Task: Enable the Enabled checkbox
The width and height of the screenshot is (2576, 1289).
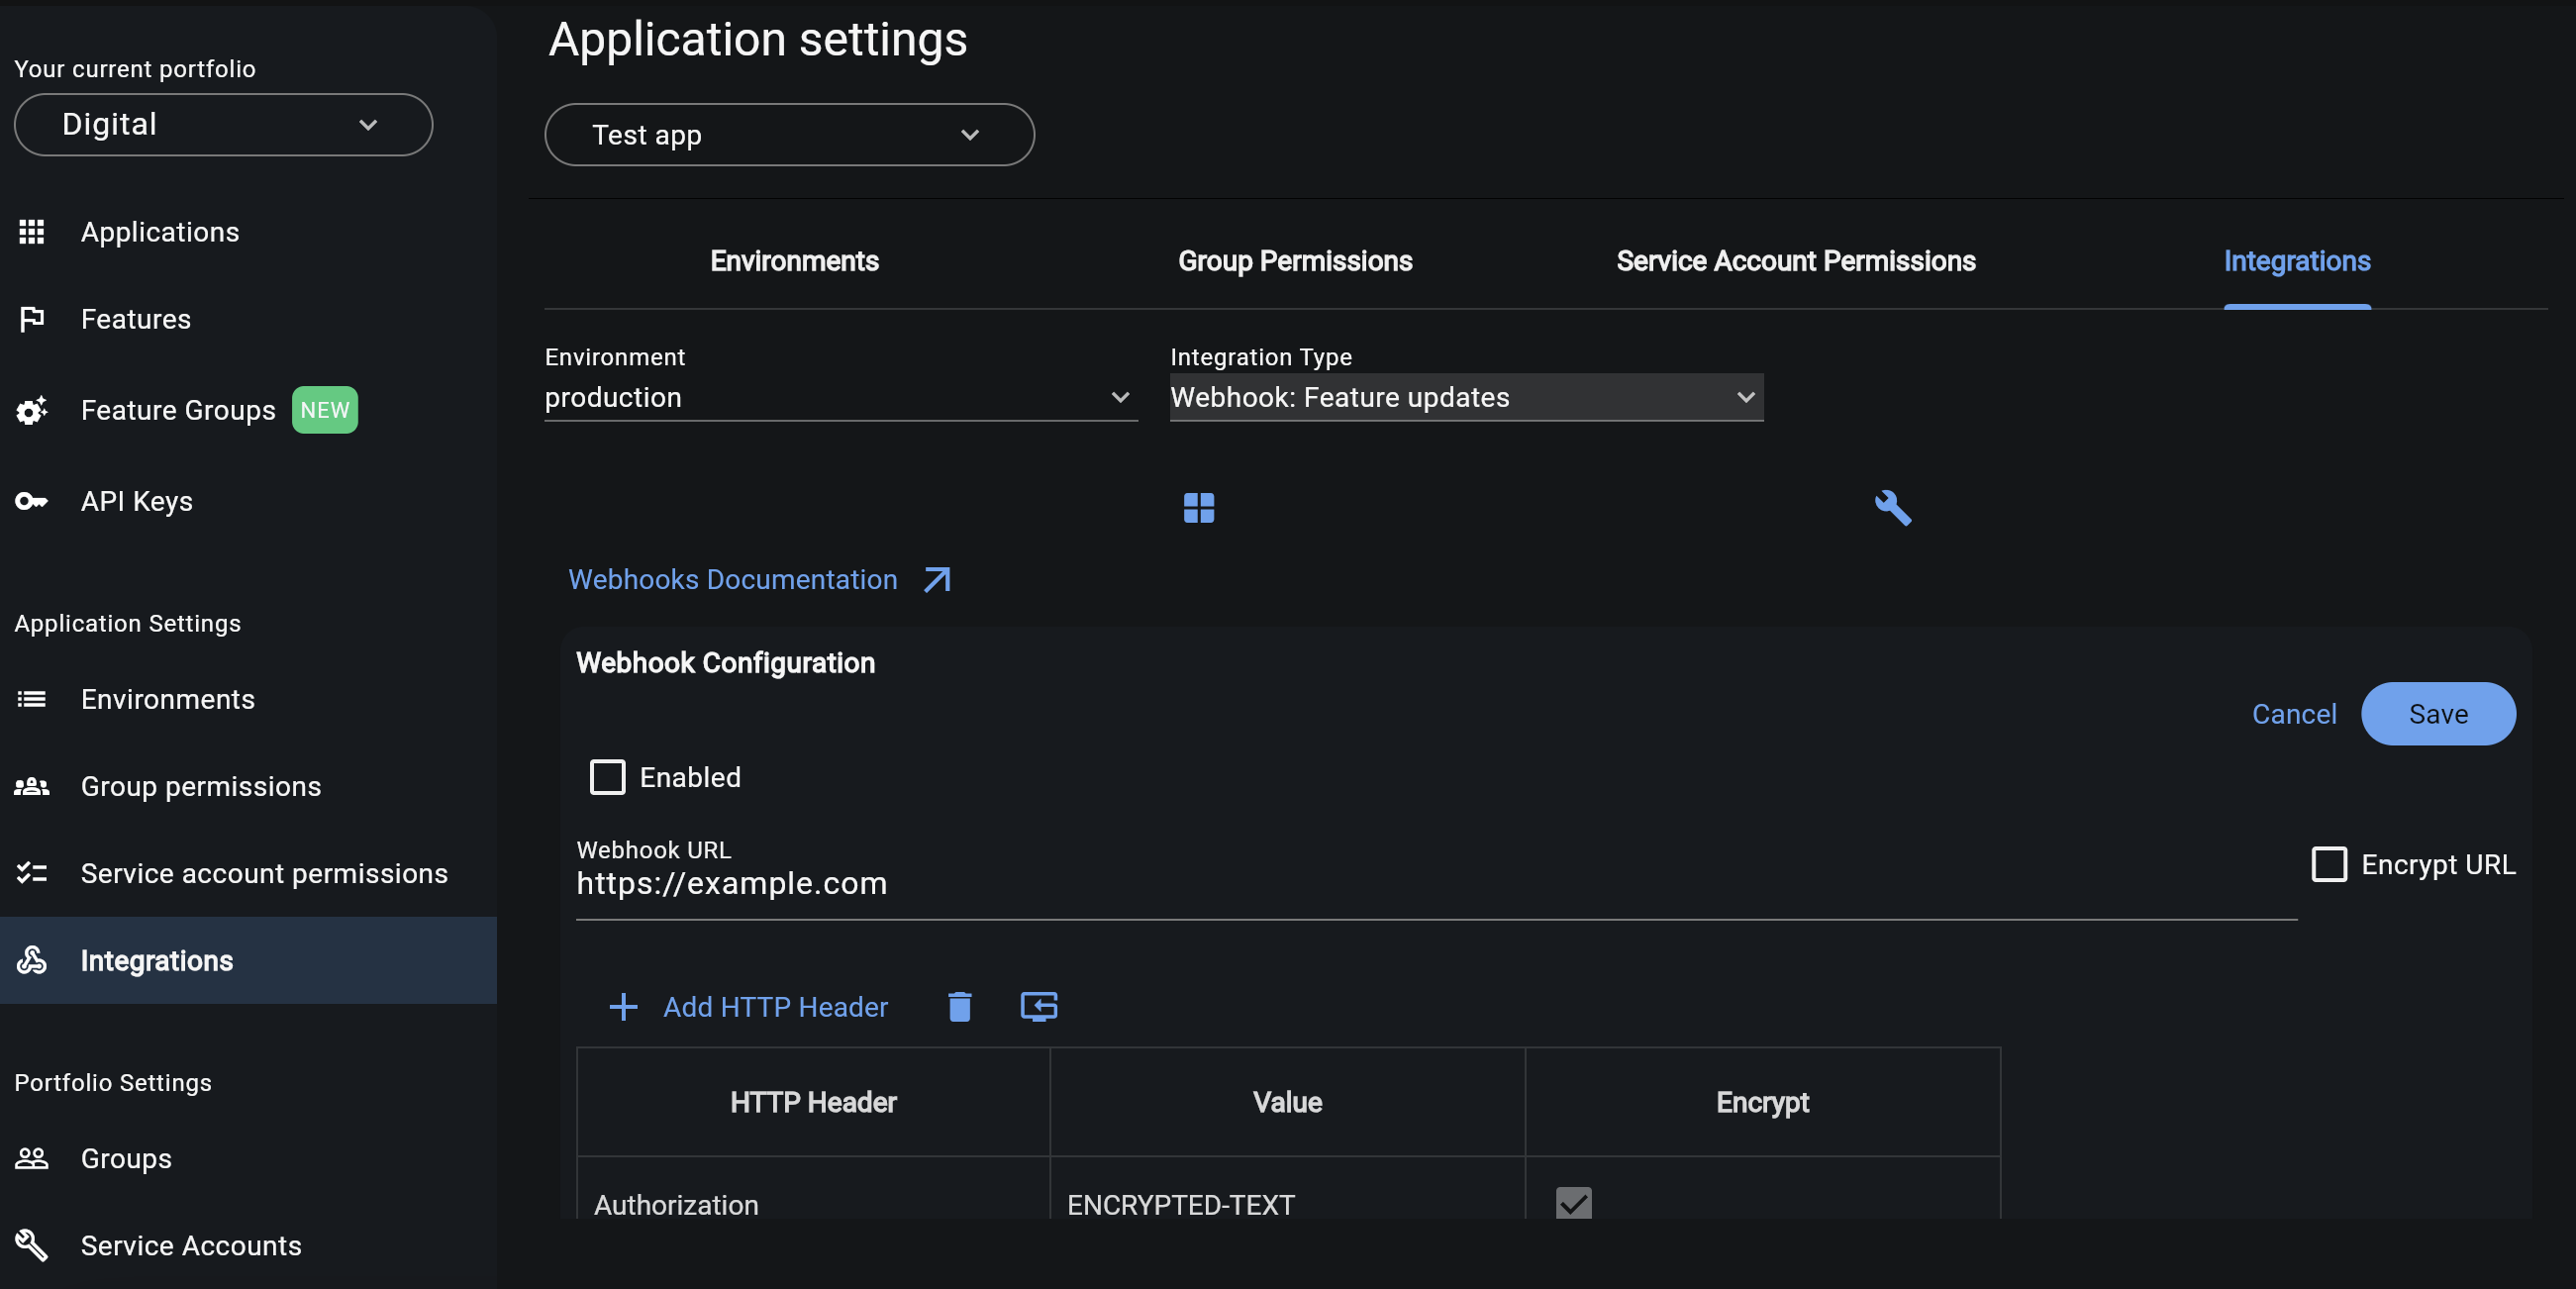Action: 607,777
